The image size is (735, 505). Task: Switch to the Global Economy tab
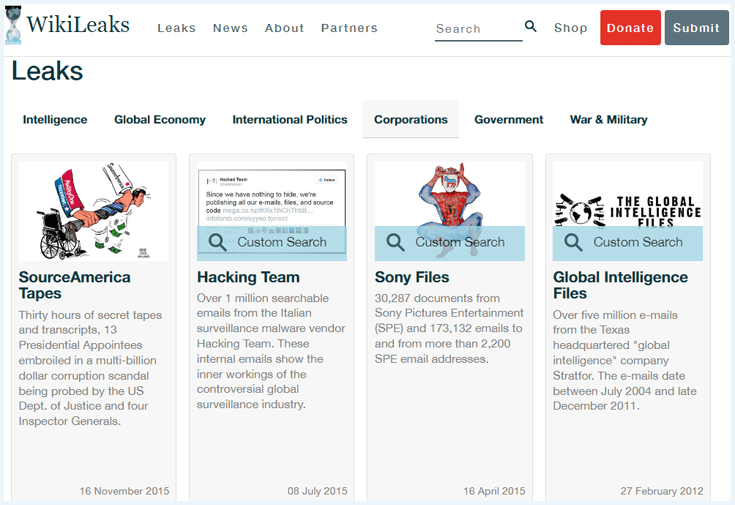160,120
